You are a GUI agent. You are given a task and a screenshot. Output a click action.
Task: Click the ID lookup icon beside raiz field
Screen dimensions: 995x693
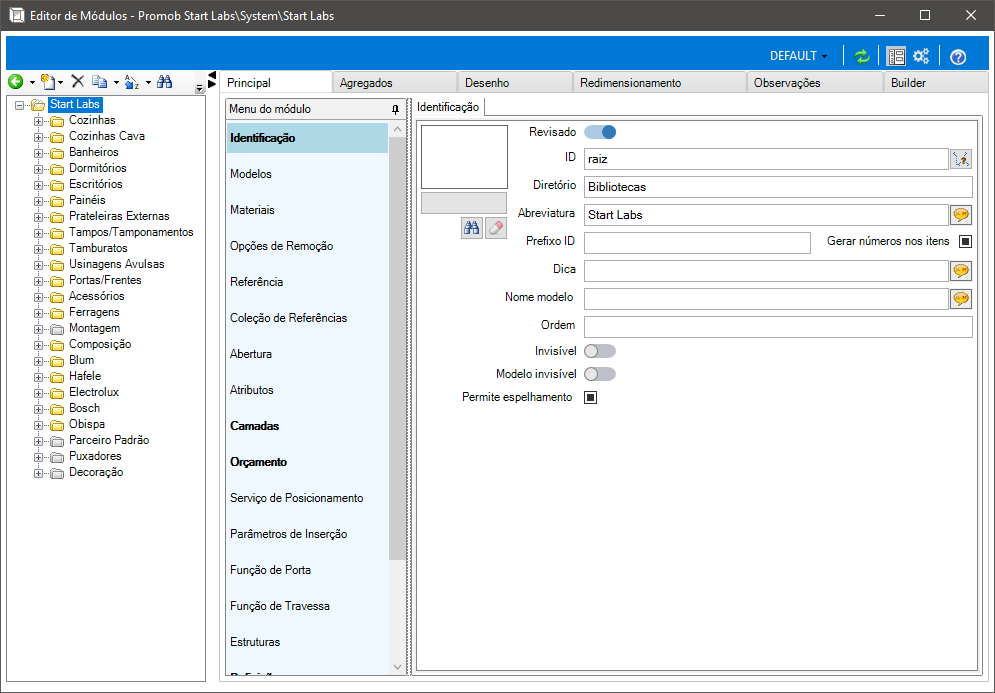[x=961, y=159]
